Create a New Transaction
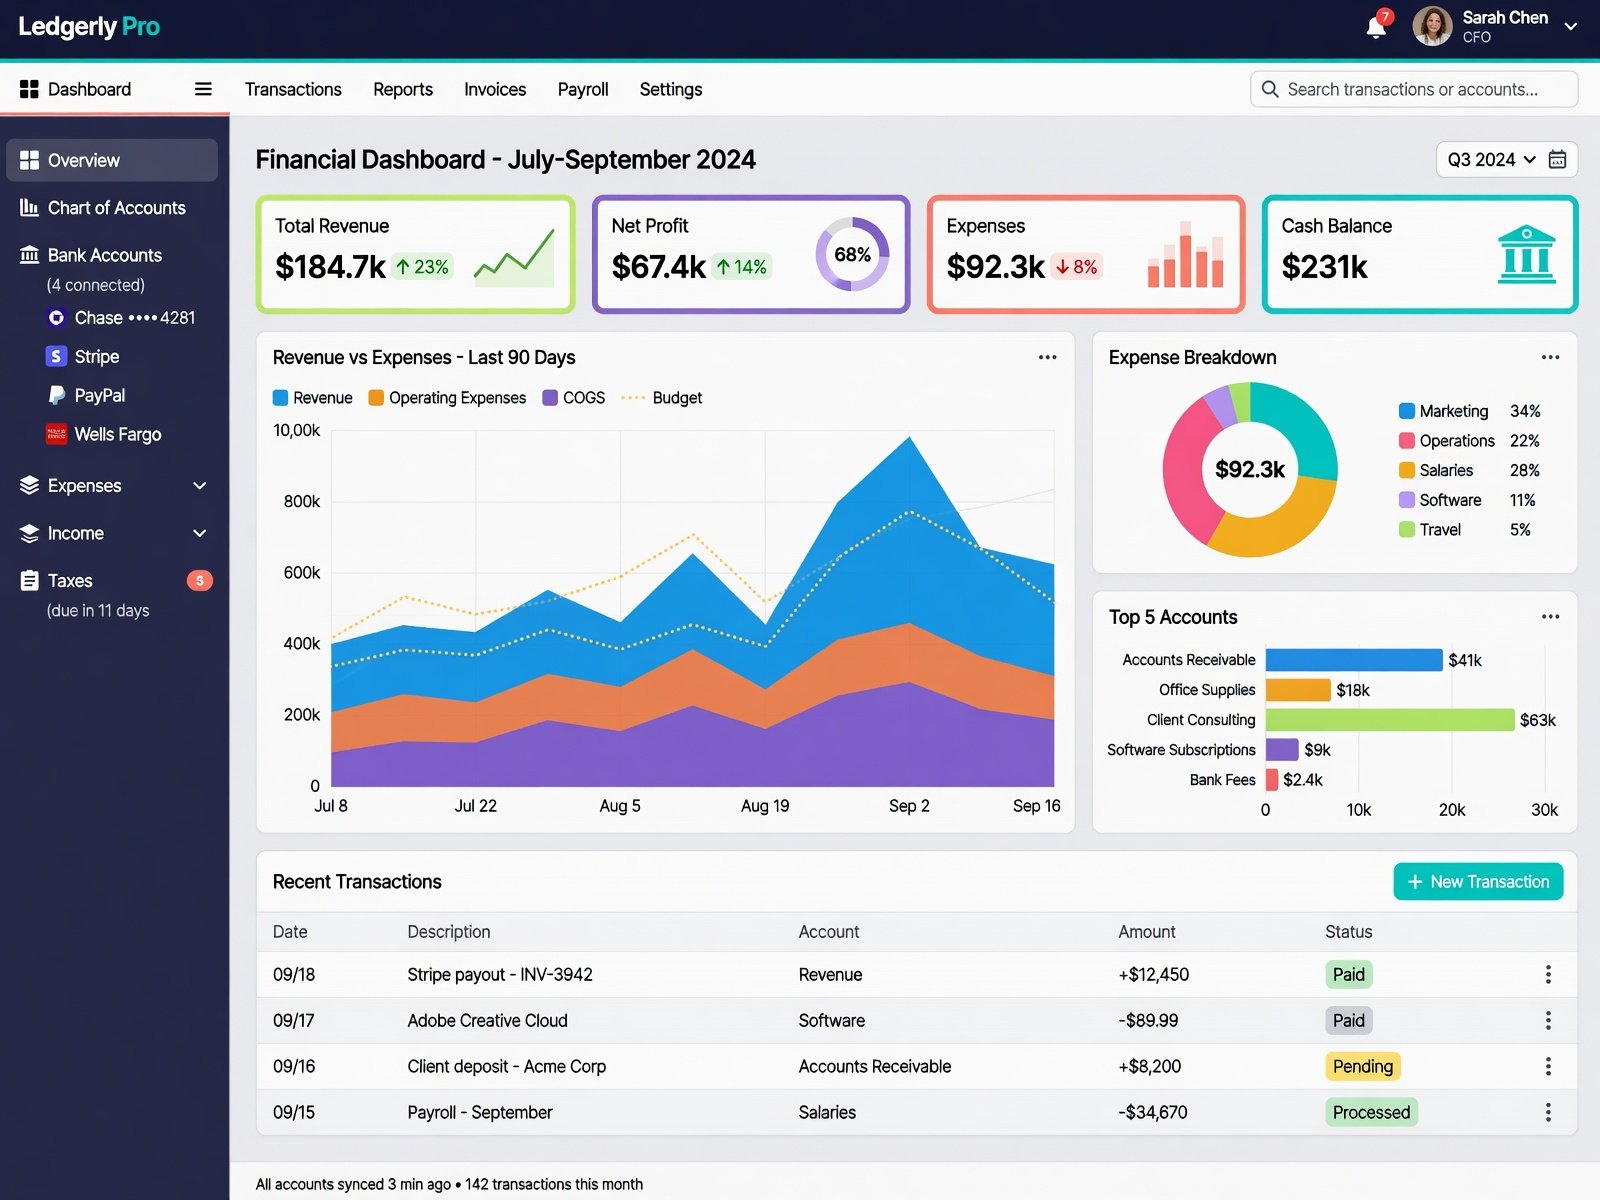 (x=1478, y=881)
